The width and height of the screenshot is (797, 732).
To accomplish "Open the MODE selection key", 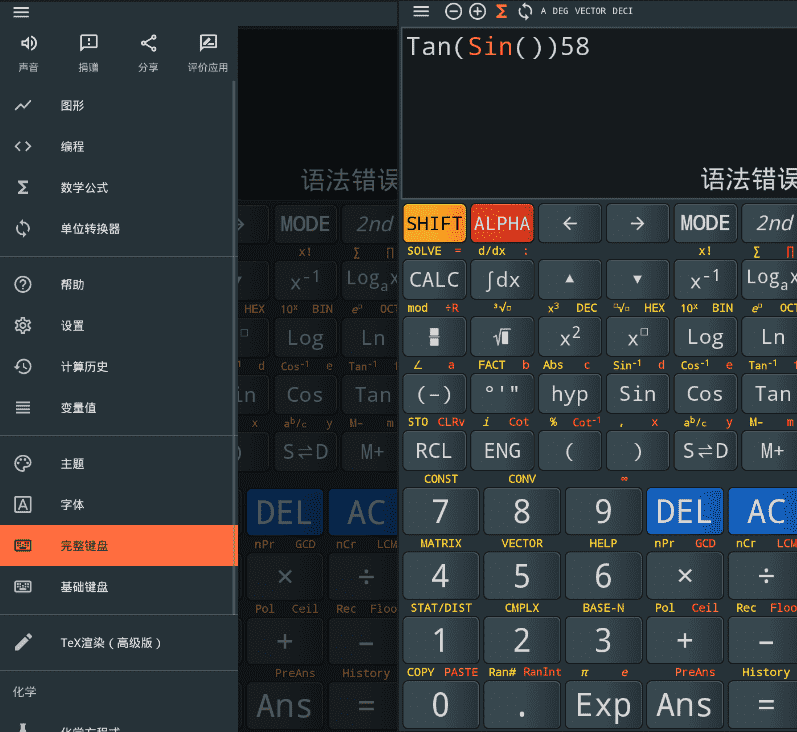I will point(704,223).
